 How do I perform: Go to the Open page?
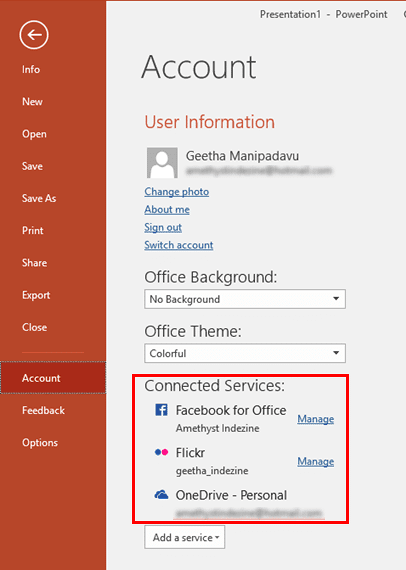point(34,134)
